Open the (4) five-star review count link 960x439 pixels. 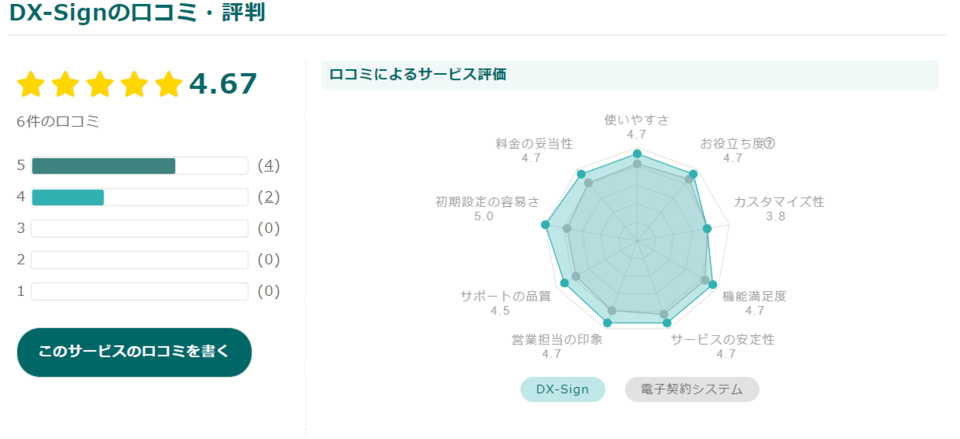tap(269, 166)
